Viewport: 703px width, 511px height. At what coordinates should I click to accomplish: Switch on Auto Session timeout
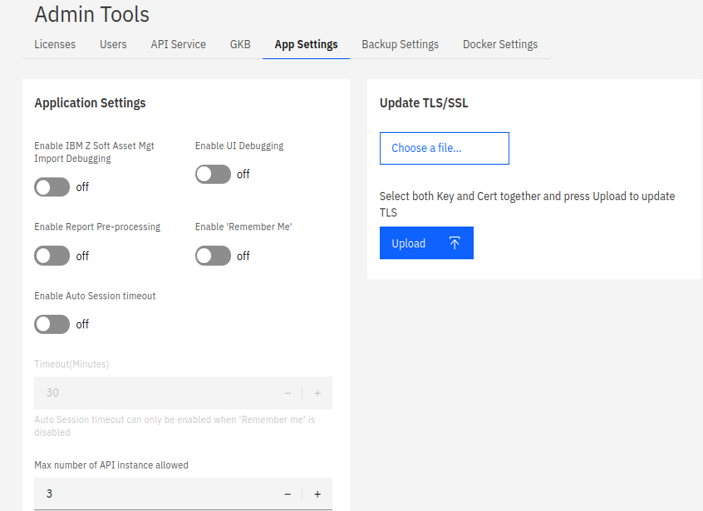click(52, 324)
